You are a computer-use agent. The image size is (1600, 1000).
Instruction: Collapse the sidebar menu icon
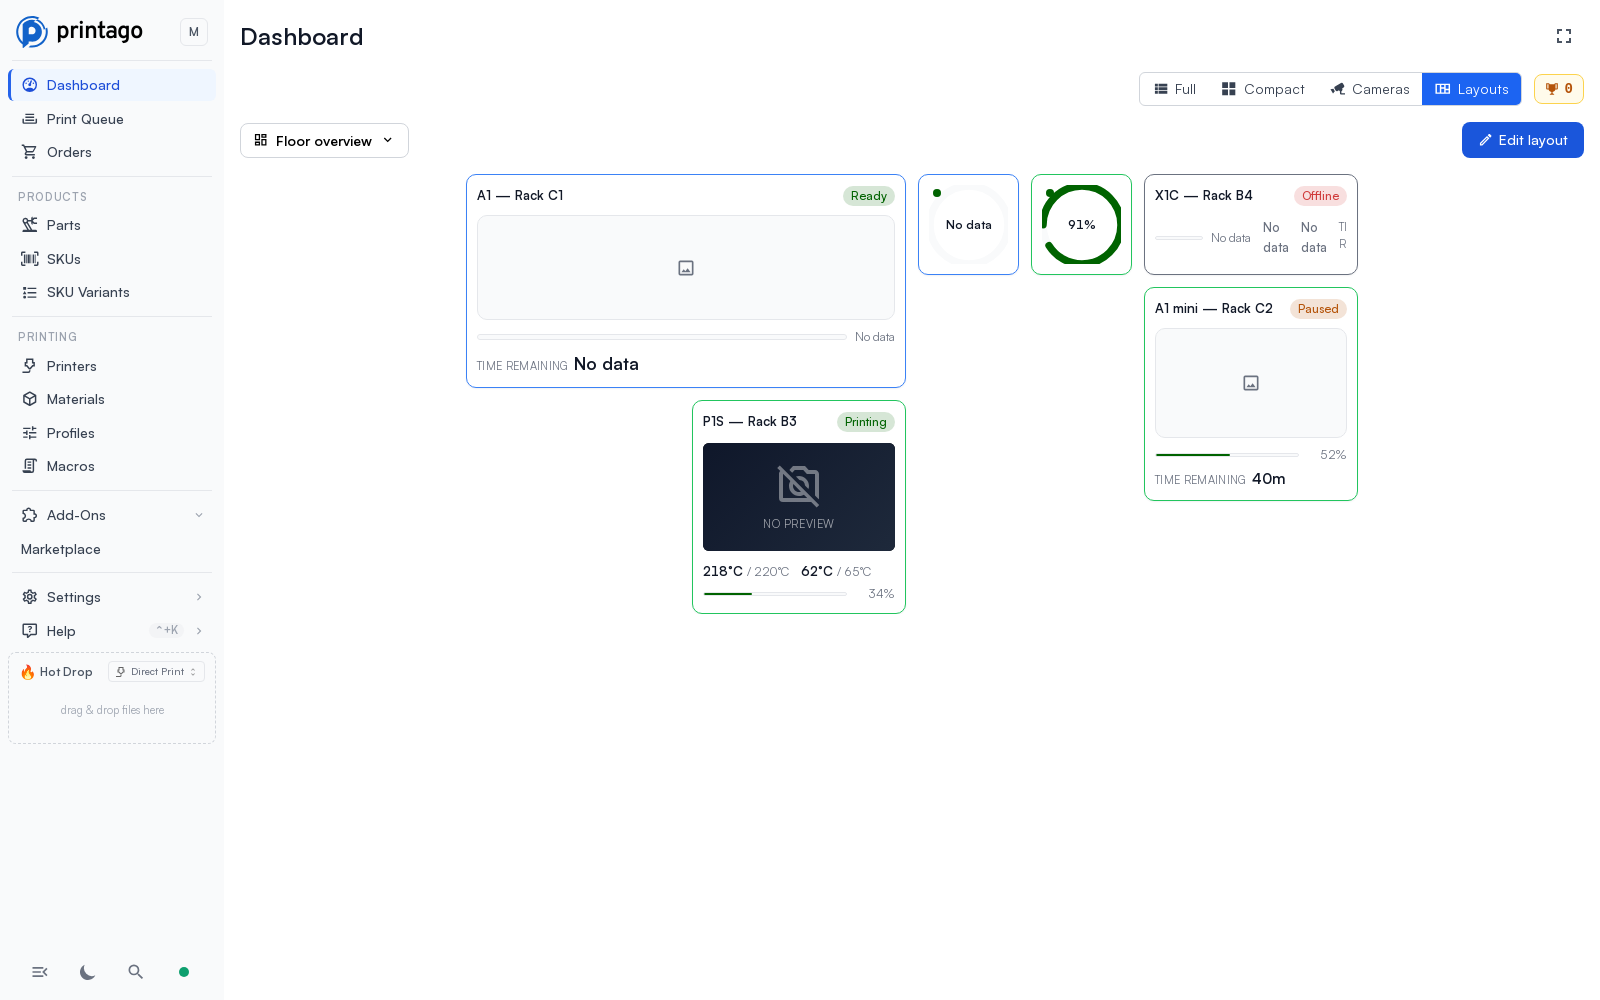(40, 972)
